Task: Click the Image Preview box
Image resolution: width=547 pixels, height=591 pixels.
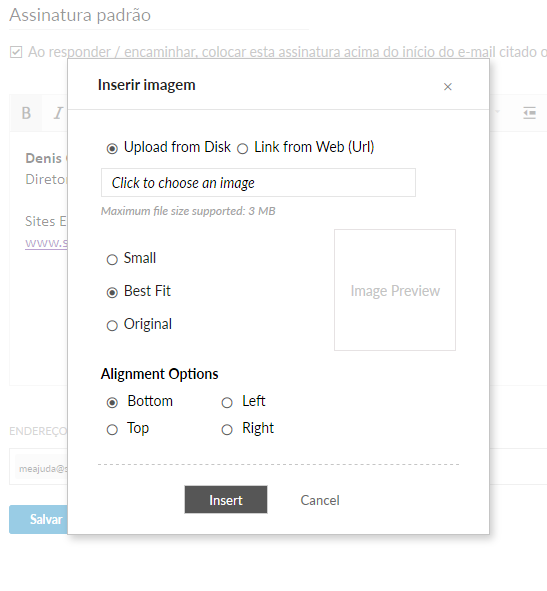Action: 395,290
